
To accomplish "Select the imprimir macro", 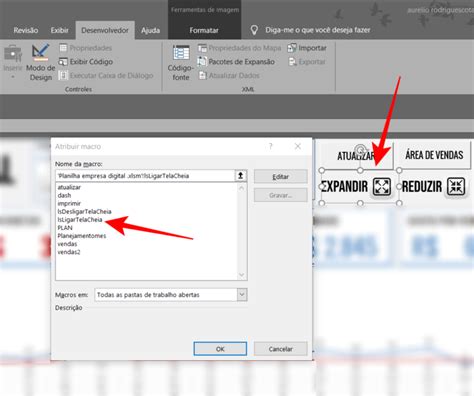I will tap(69, 203).
